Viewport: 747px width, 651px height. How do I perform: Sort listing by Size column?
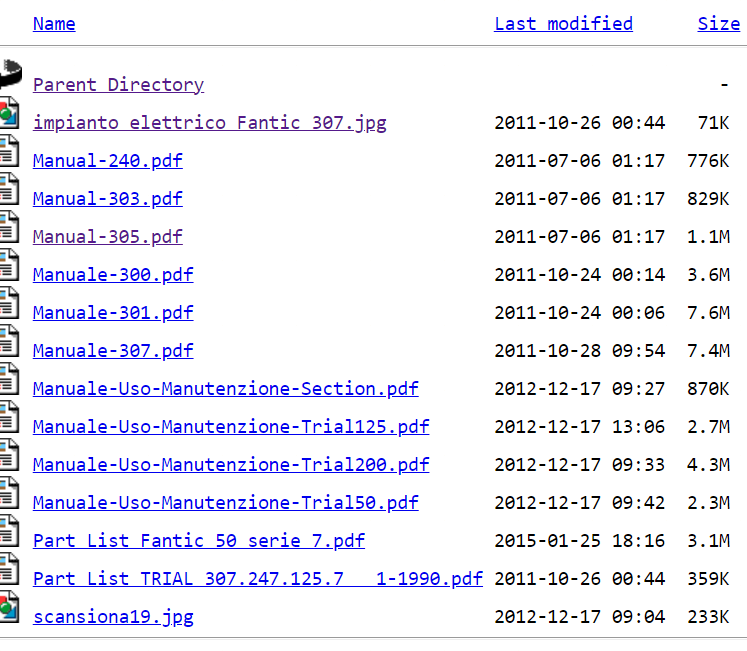coord(718,24)
